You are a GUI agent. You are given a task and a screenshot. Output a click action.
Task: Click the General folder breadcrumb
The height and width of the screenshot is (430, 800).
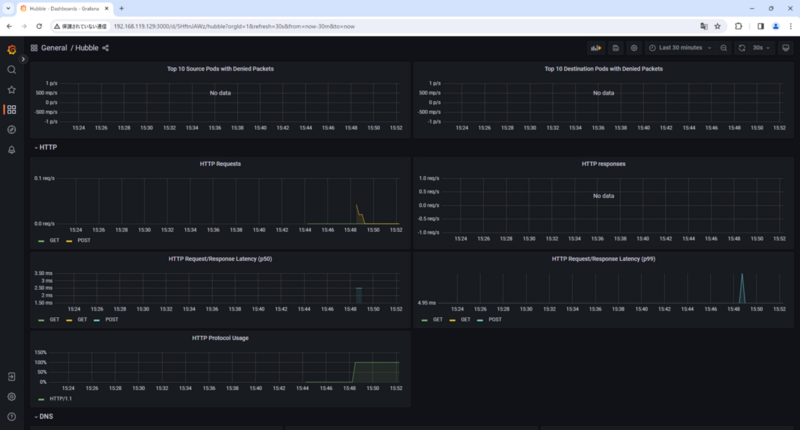[54, 48]
